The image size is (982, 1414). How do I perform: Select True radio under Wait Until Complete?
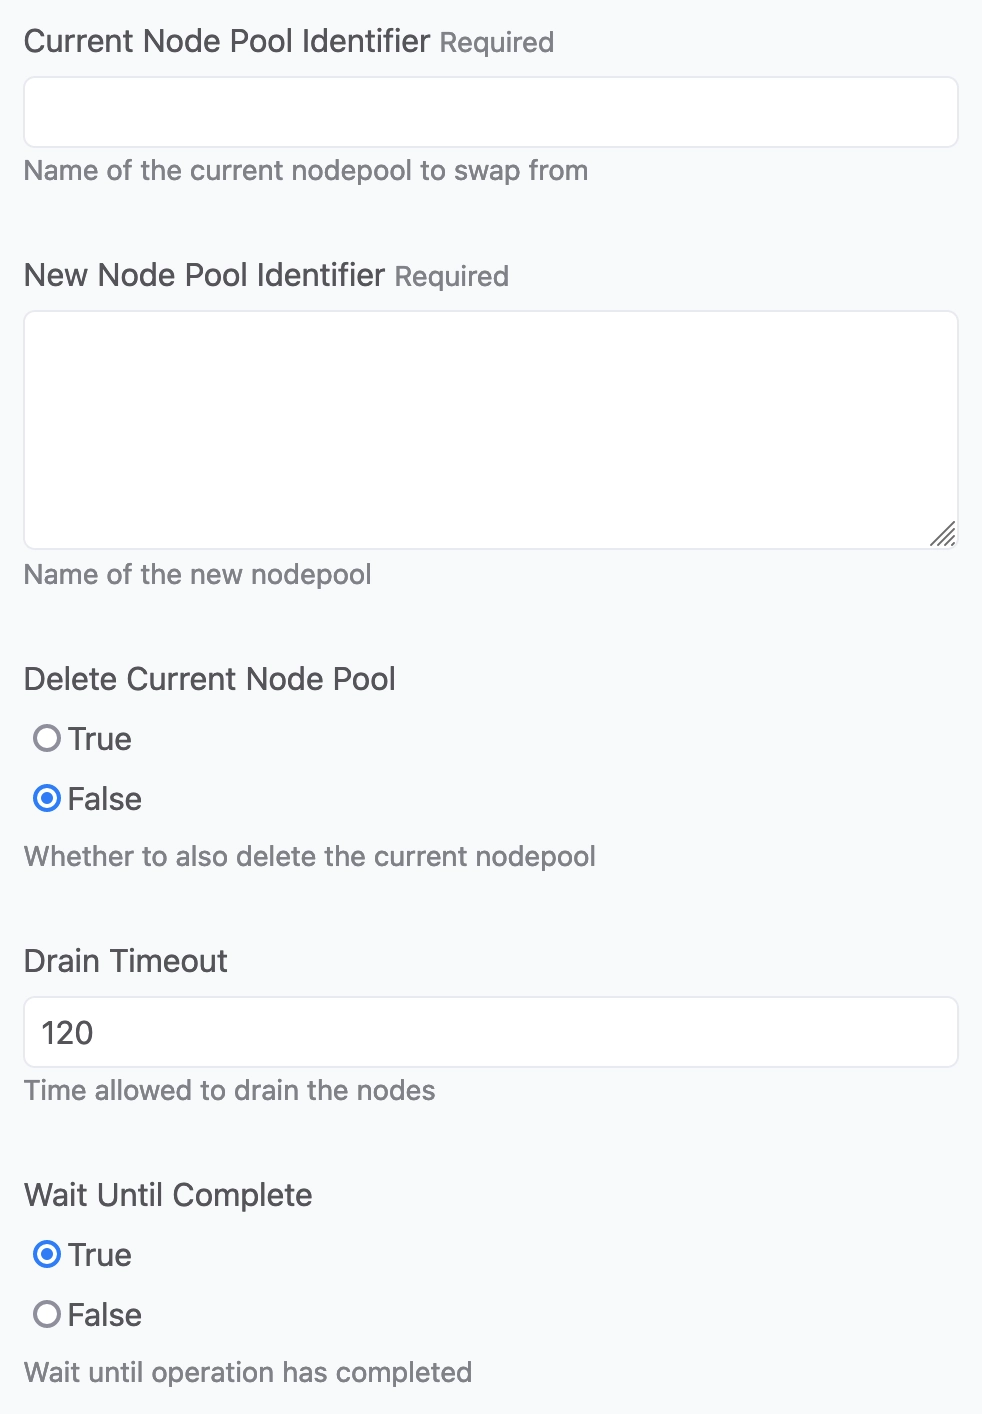[47, 1255]
